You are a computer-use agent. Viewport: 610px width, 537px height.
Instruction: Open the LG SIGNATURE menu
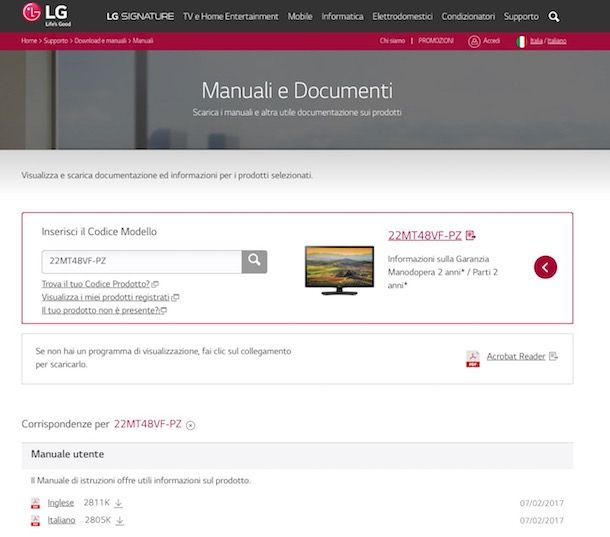140,16
